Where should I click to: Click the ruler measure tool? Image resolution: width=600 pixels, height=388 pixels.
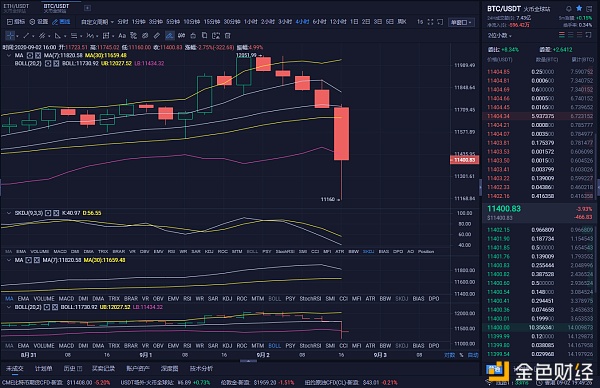(157, 36)
